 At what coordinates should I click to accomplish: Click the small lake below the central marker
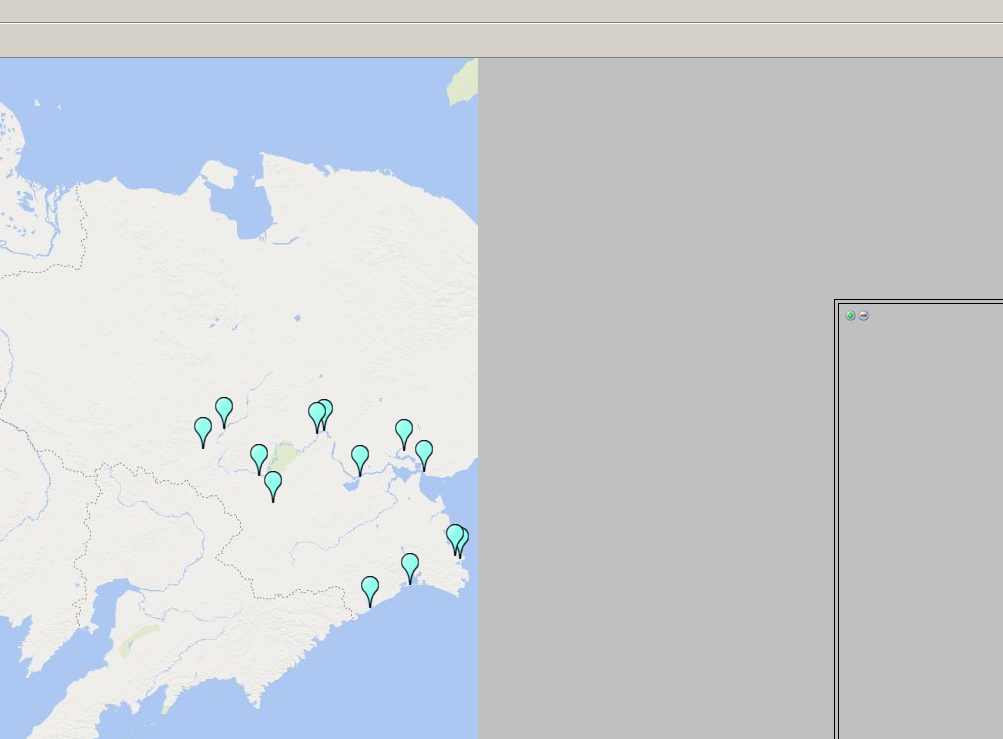(351, 485)
